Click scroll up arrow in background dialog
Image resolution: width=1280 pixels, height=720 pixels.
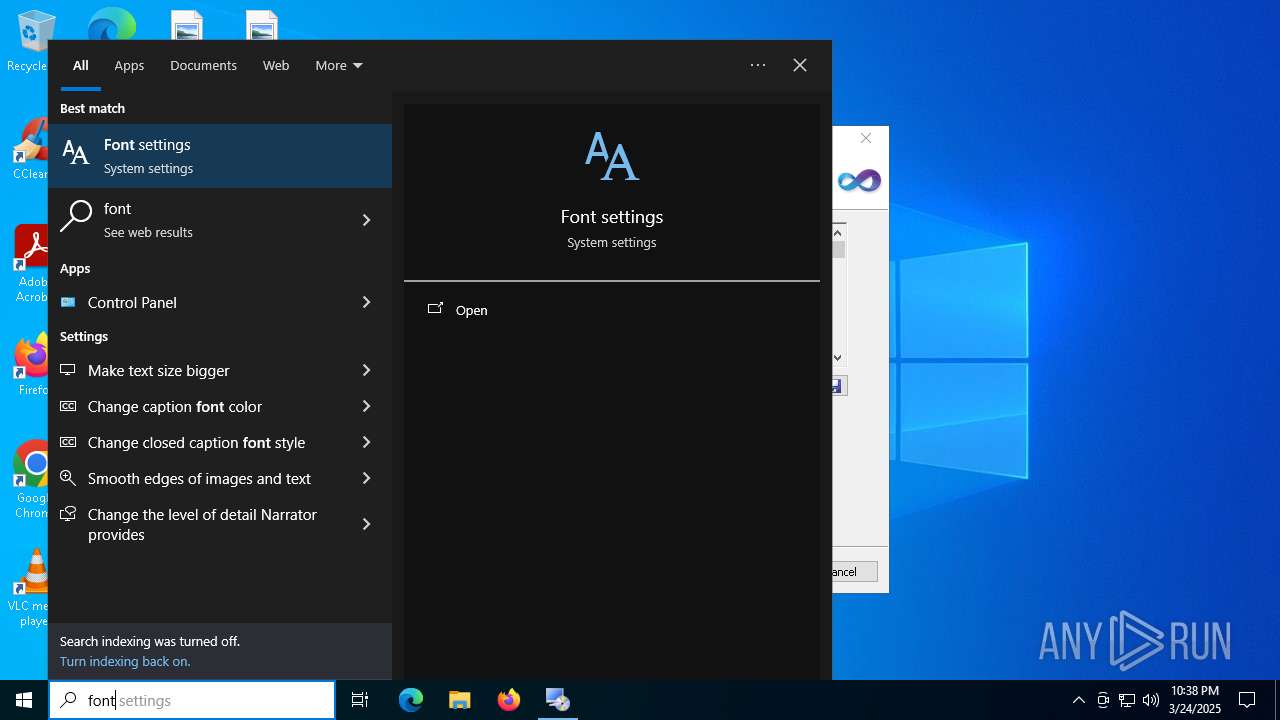coord(838,232)
